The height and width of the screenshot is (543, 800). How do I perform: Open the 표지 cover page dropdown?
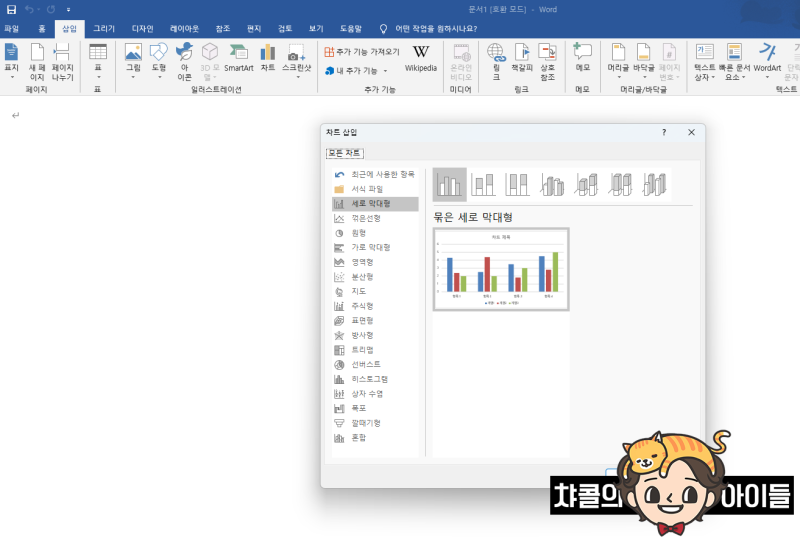pyautogui.click(x=11, y=62)
